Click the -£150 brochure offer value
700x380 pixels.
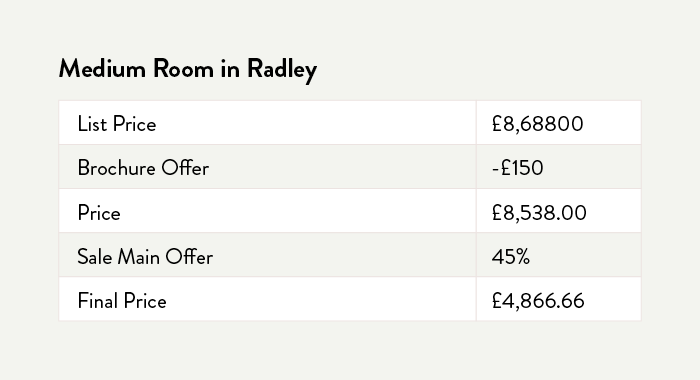(x=518, y=168)
